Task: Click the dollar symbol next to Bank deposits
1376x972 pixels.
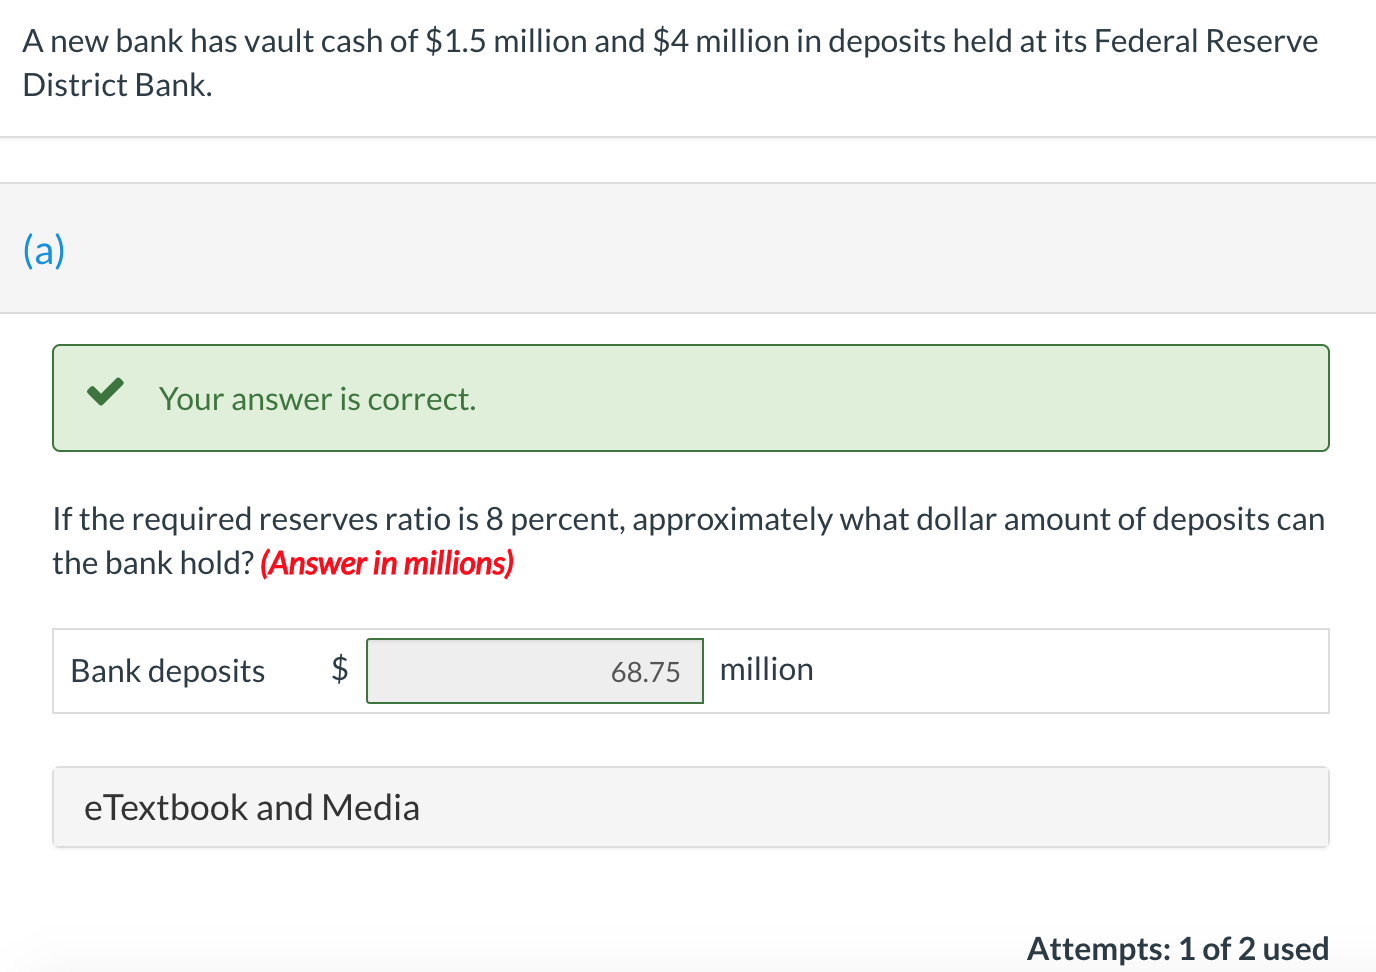Action: tap(339, 668)
